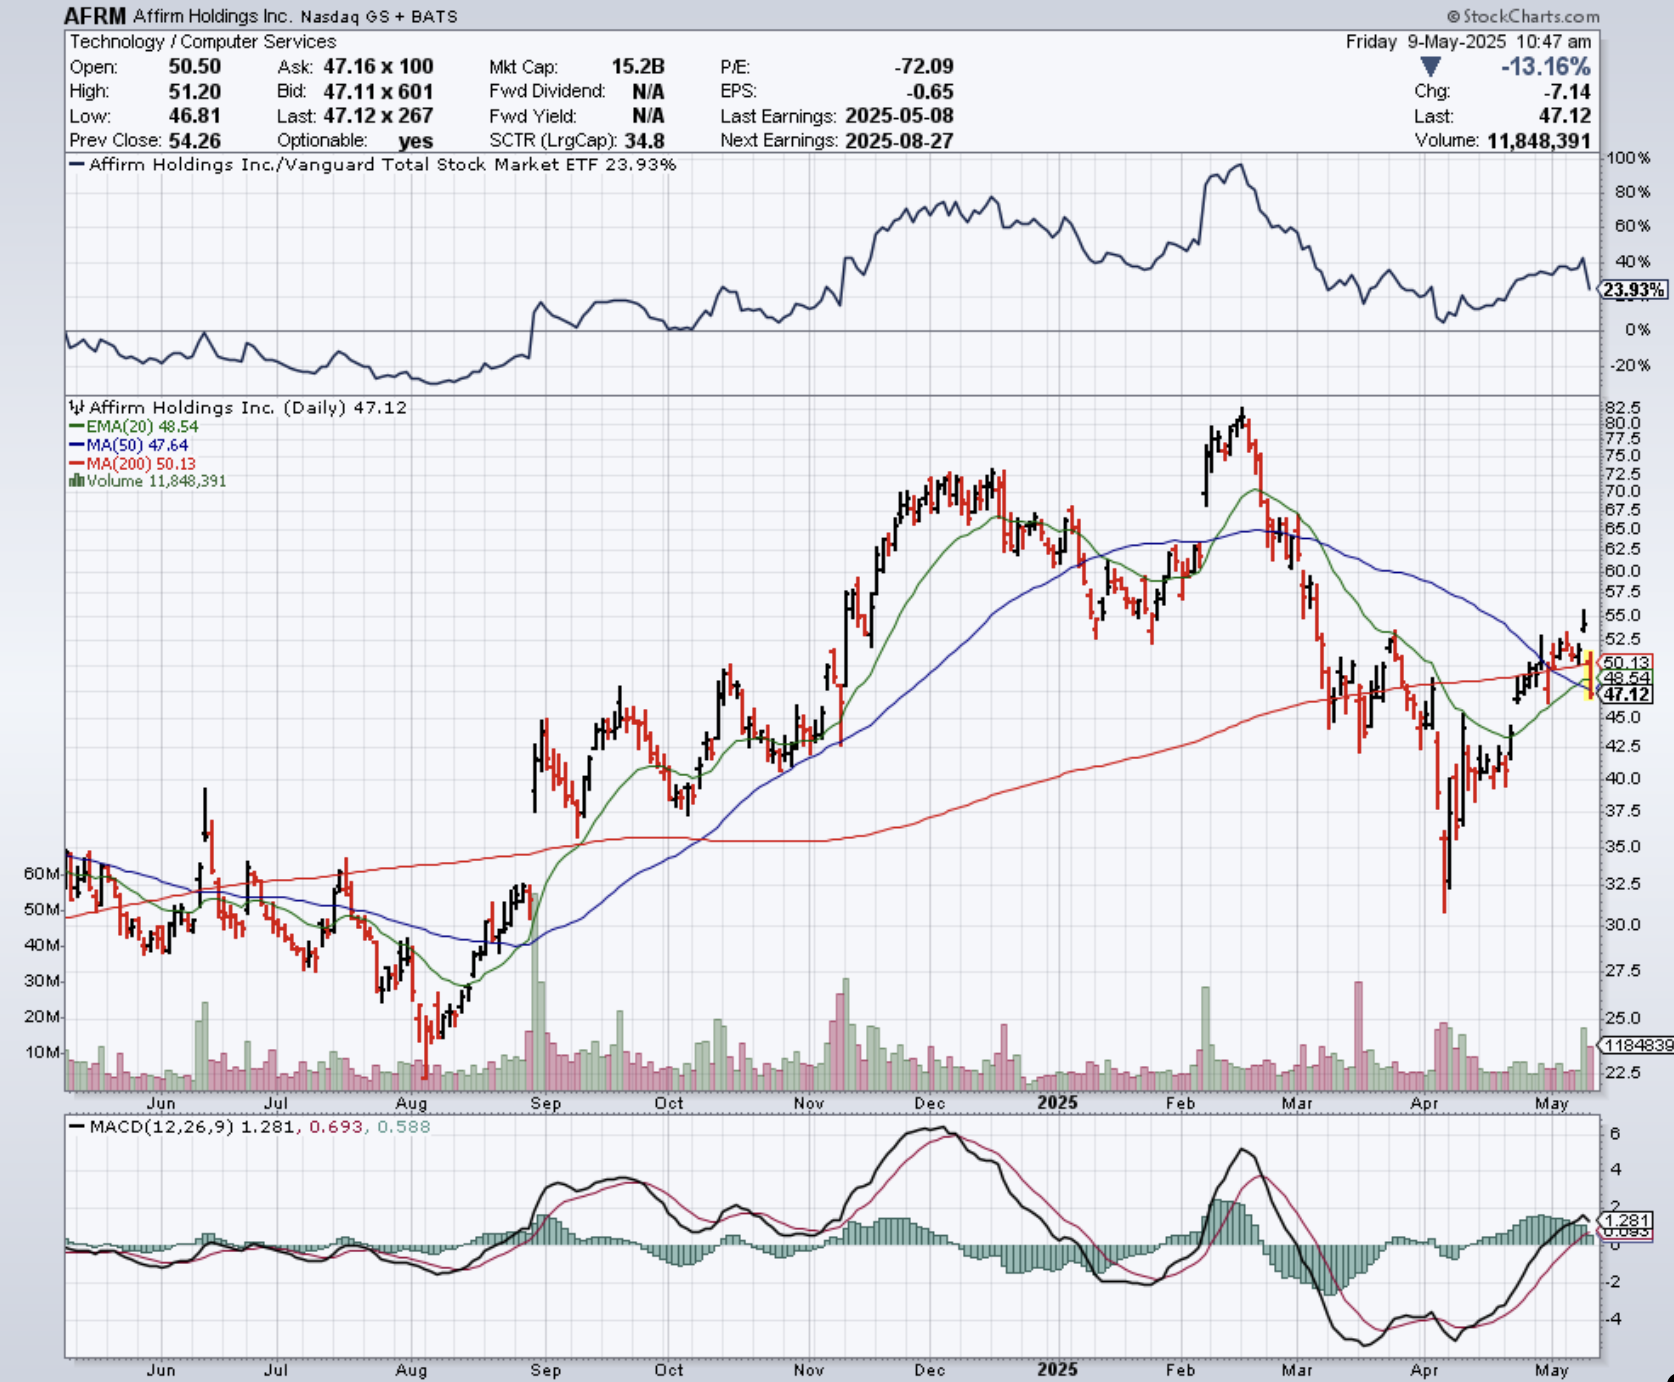Click the Affirm Holdings Inc. (Daily) 47.12 legend
Viewport: 1674px width, 1382px height.
tap(238, 408)
